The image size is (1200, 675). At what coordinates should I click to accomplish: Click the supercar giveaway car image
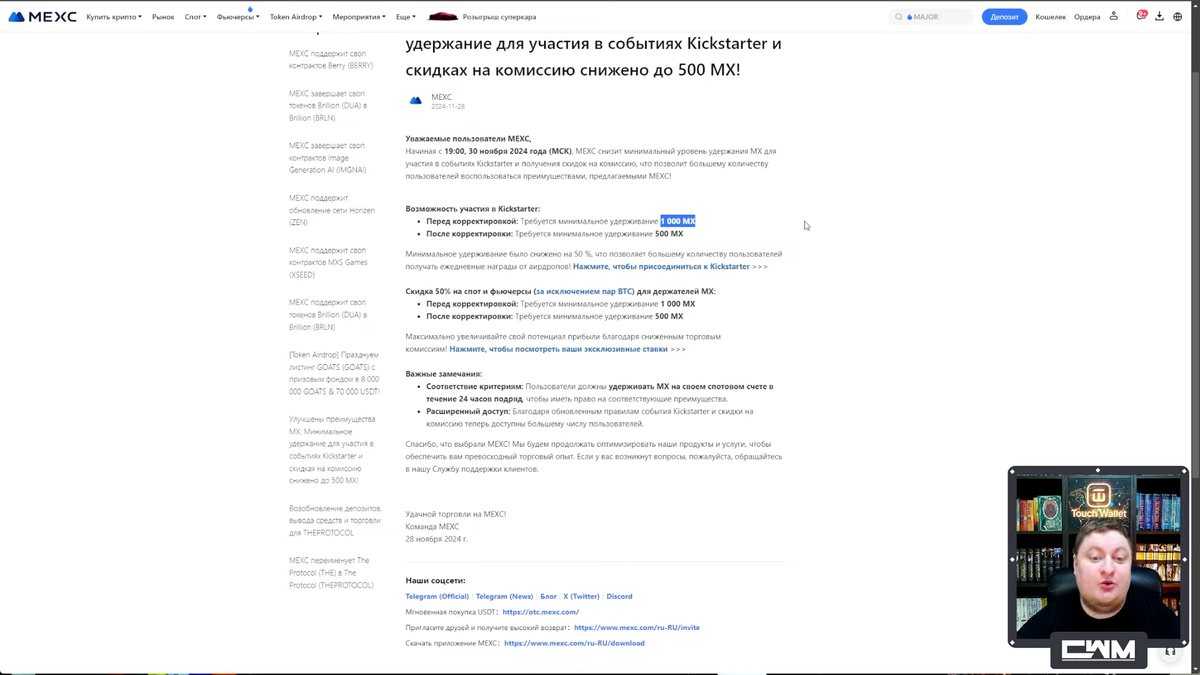point(442,17)
